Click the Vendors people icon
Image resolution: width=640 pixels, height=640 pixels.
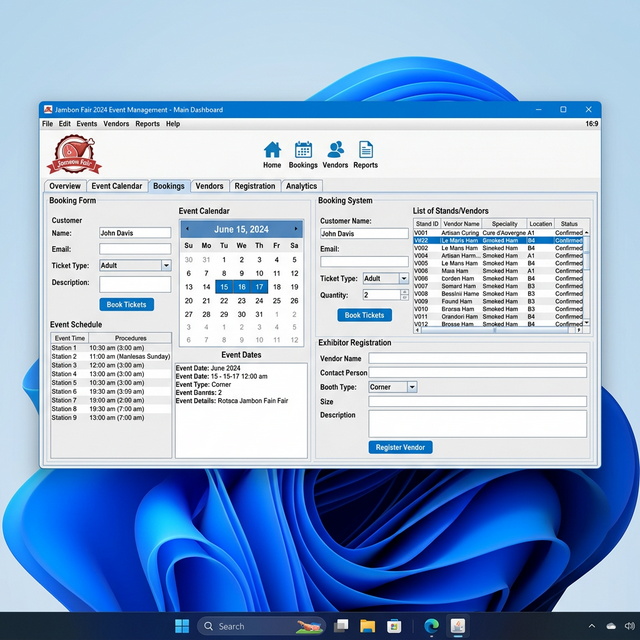click(335, 152)
